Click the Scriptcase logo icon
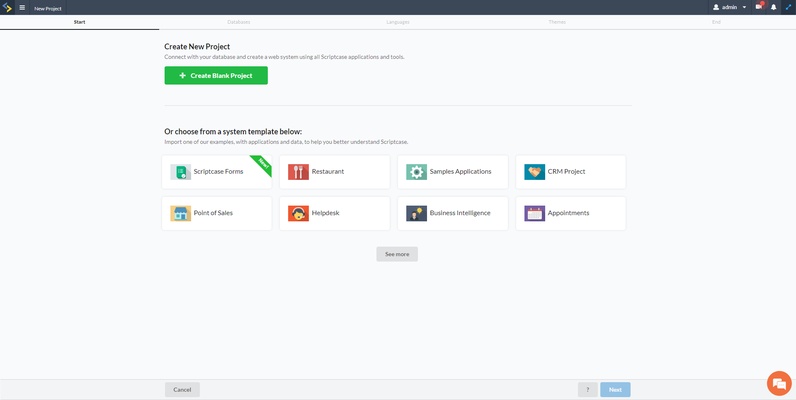The image size is (796, 400). (x=7, y=8)
